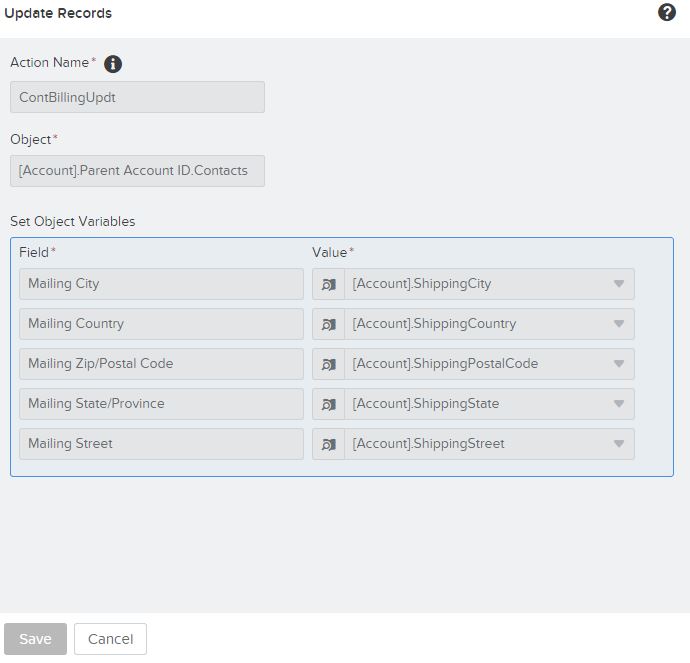Click the Action Name field ContBillingUpdt
The image size is (690, 663).
tap(137, 97)
